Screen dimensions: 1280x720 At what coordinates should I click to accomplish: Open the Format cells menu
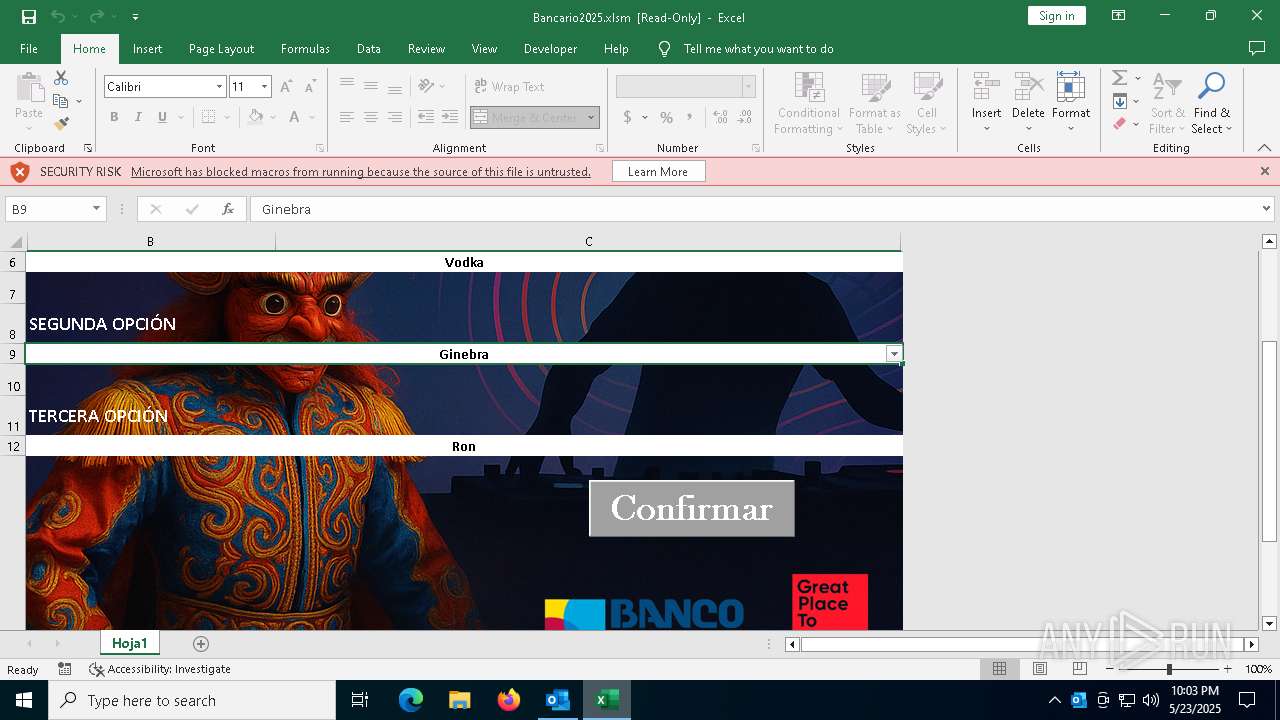(x=1071, y=103)
